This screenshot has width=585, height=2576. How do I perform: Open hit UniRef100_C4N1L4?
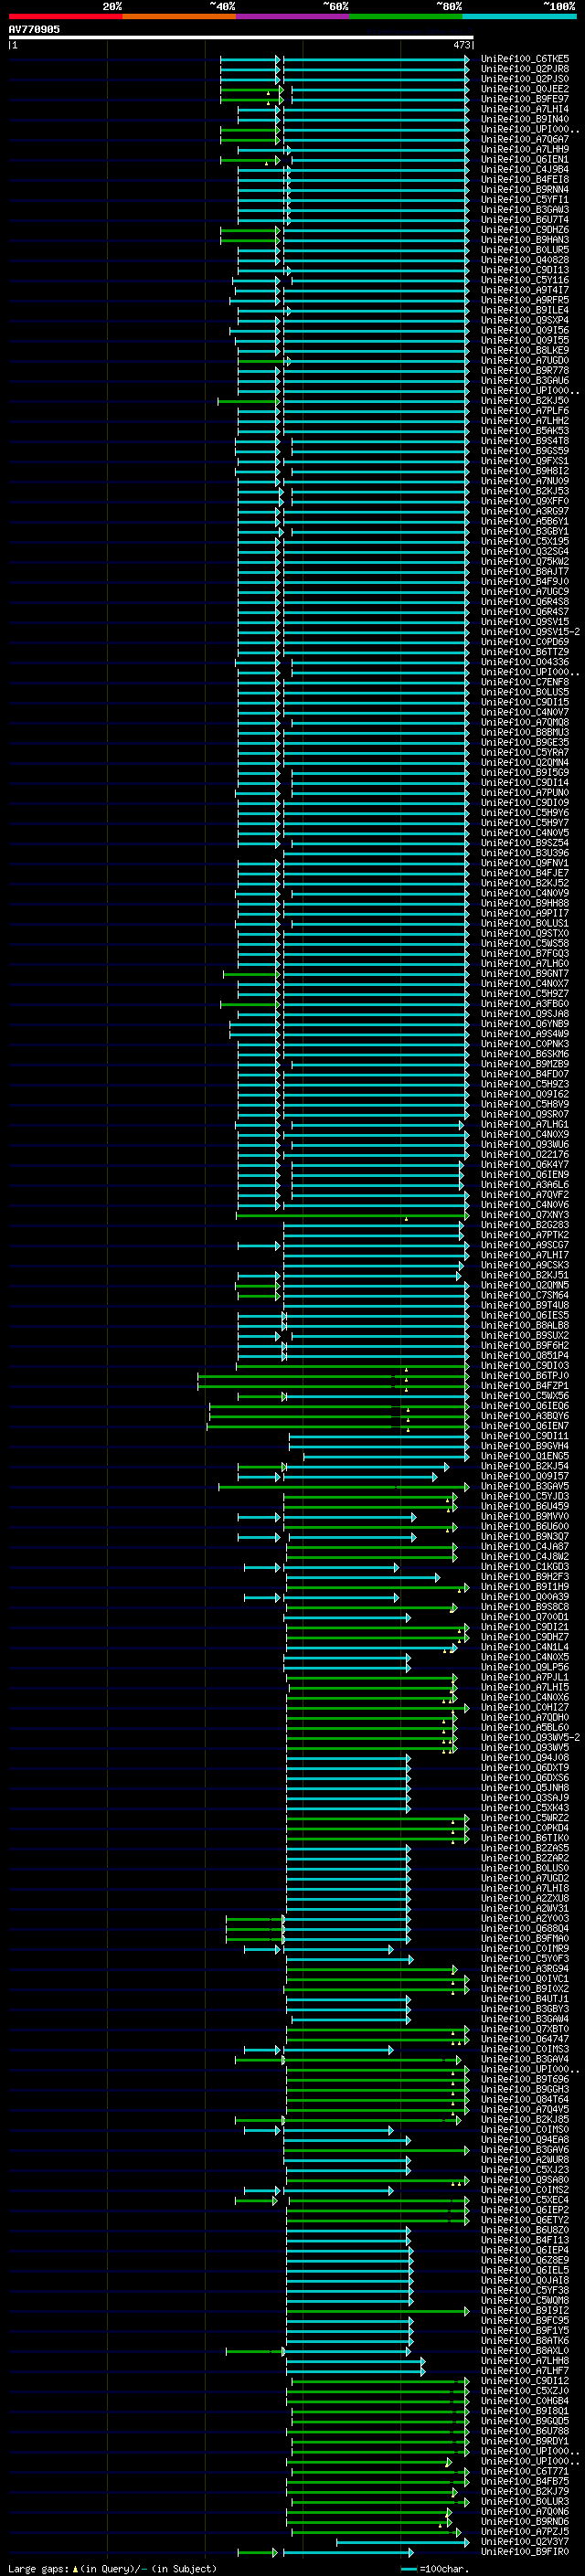(x=525, y=1647)
